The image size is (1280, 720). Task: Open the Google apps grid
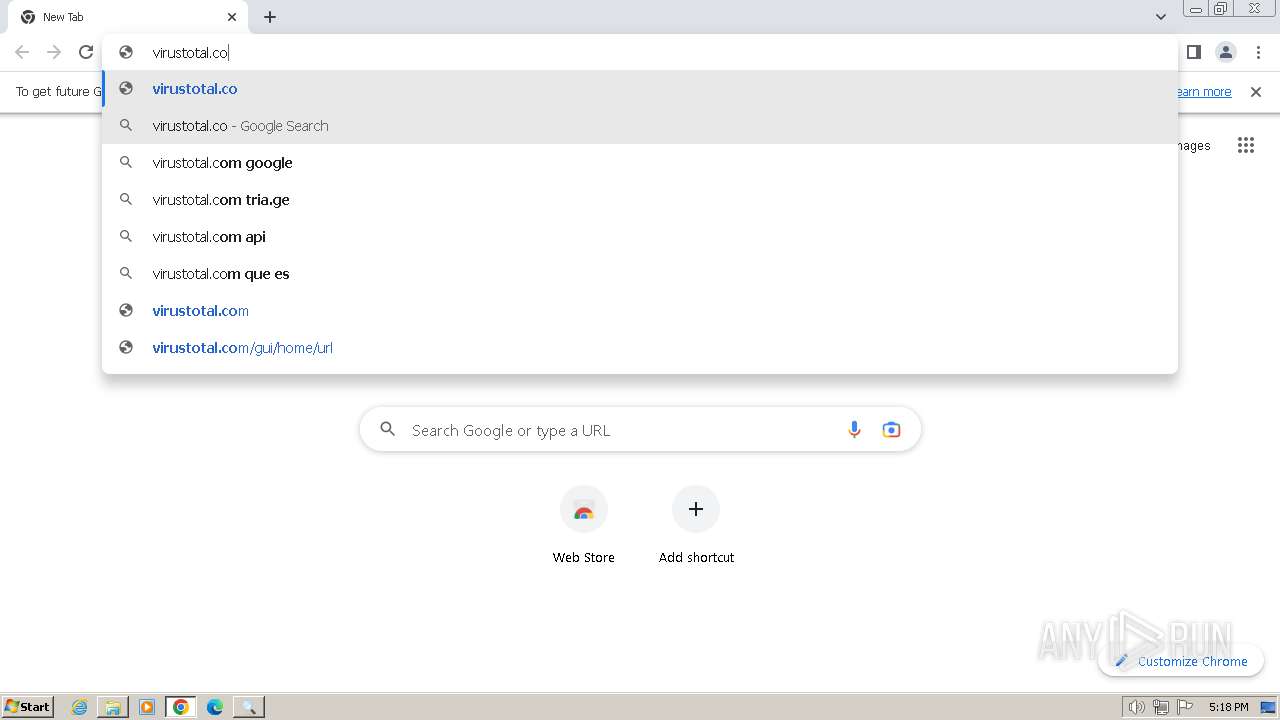[x=1246, y=145]
